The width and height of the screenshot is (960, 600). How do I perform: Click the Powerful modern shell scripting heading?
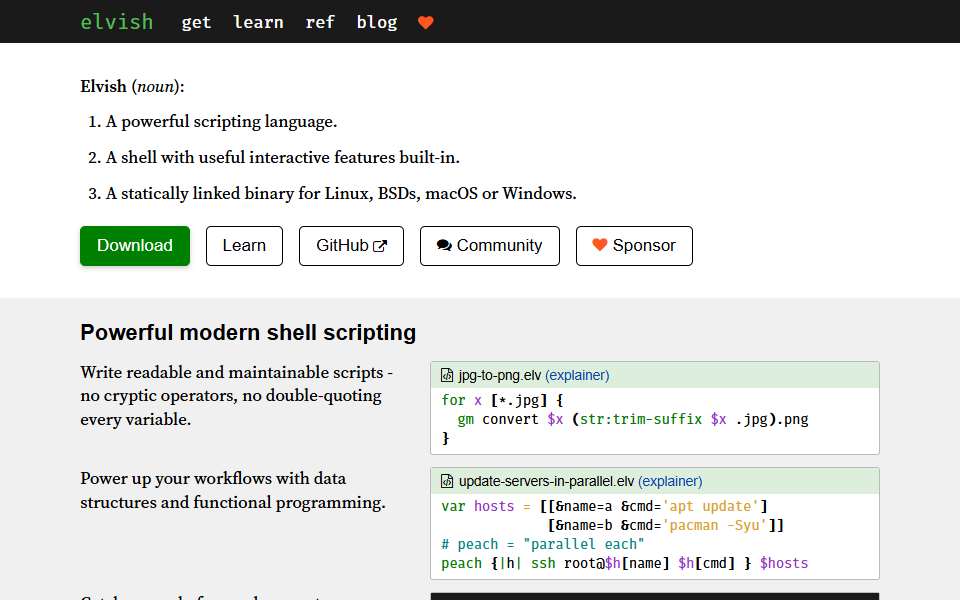point(248,332)
